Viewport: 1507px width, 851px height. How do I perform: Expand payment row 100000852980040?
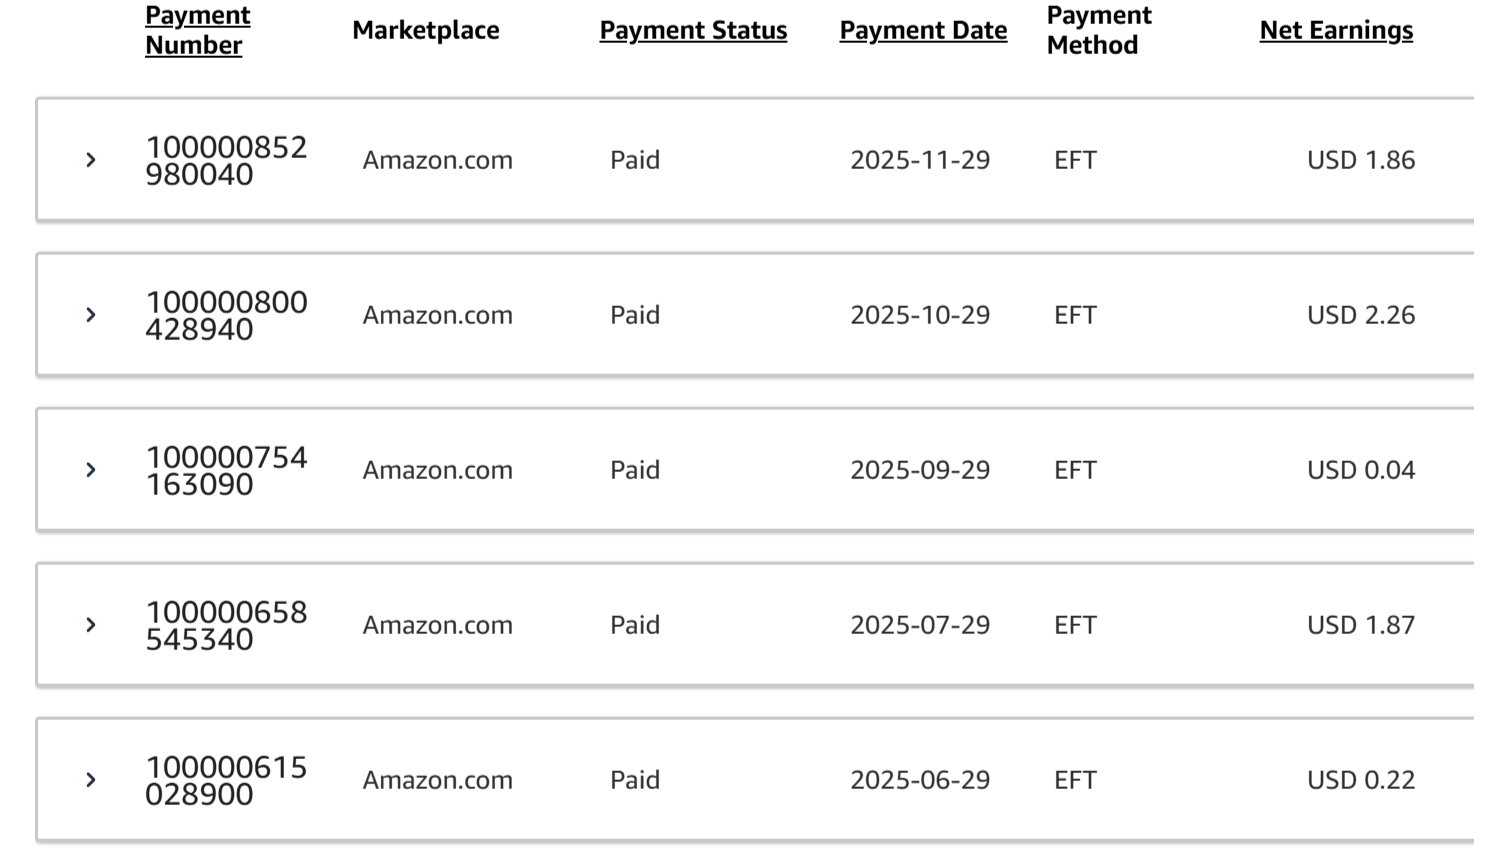tap(91, 160)
